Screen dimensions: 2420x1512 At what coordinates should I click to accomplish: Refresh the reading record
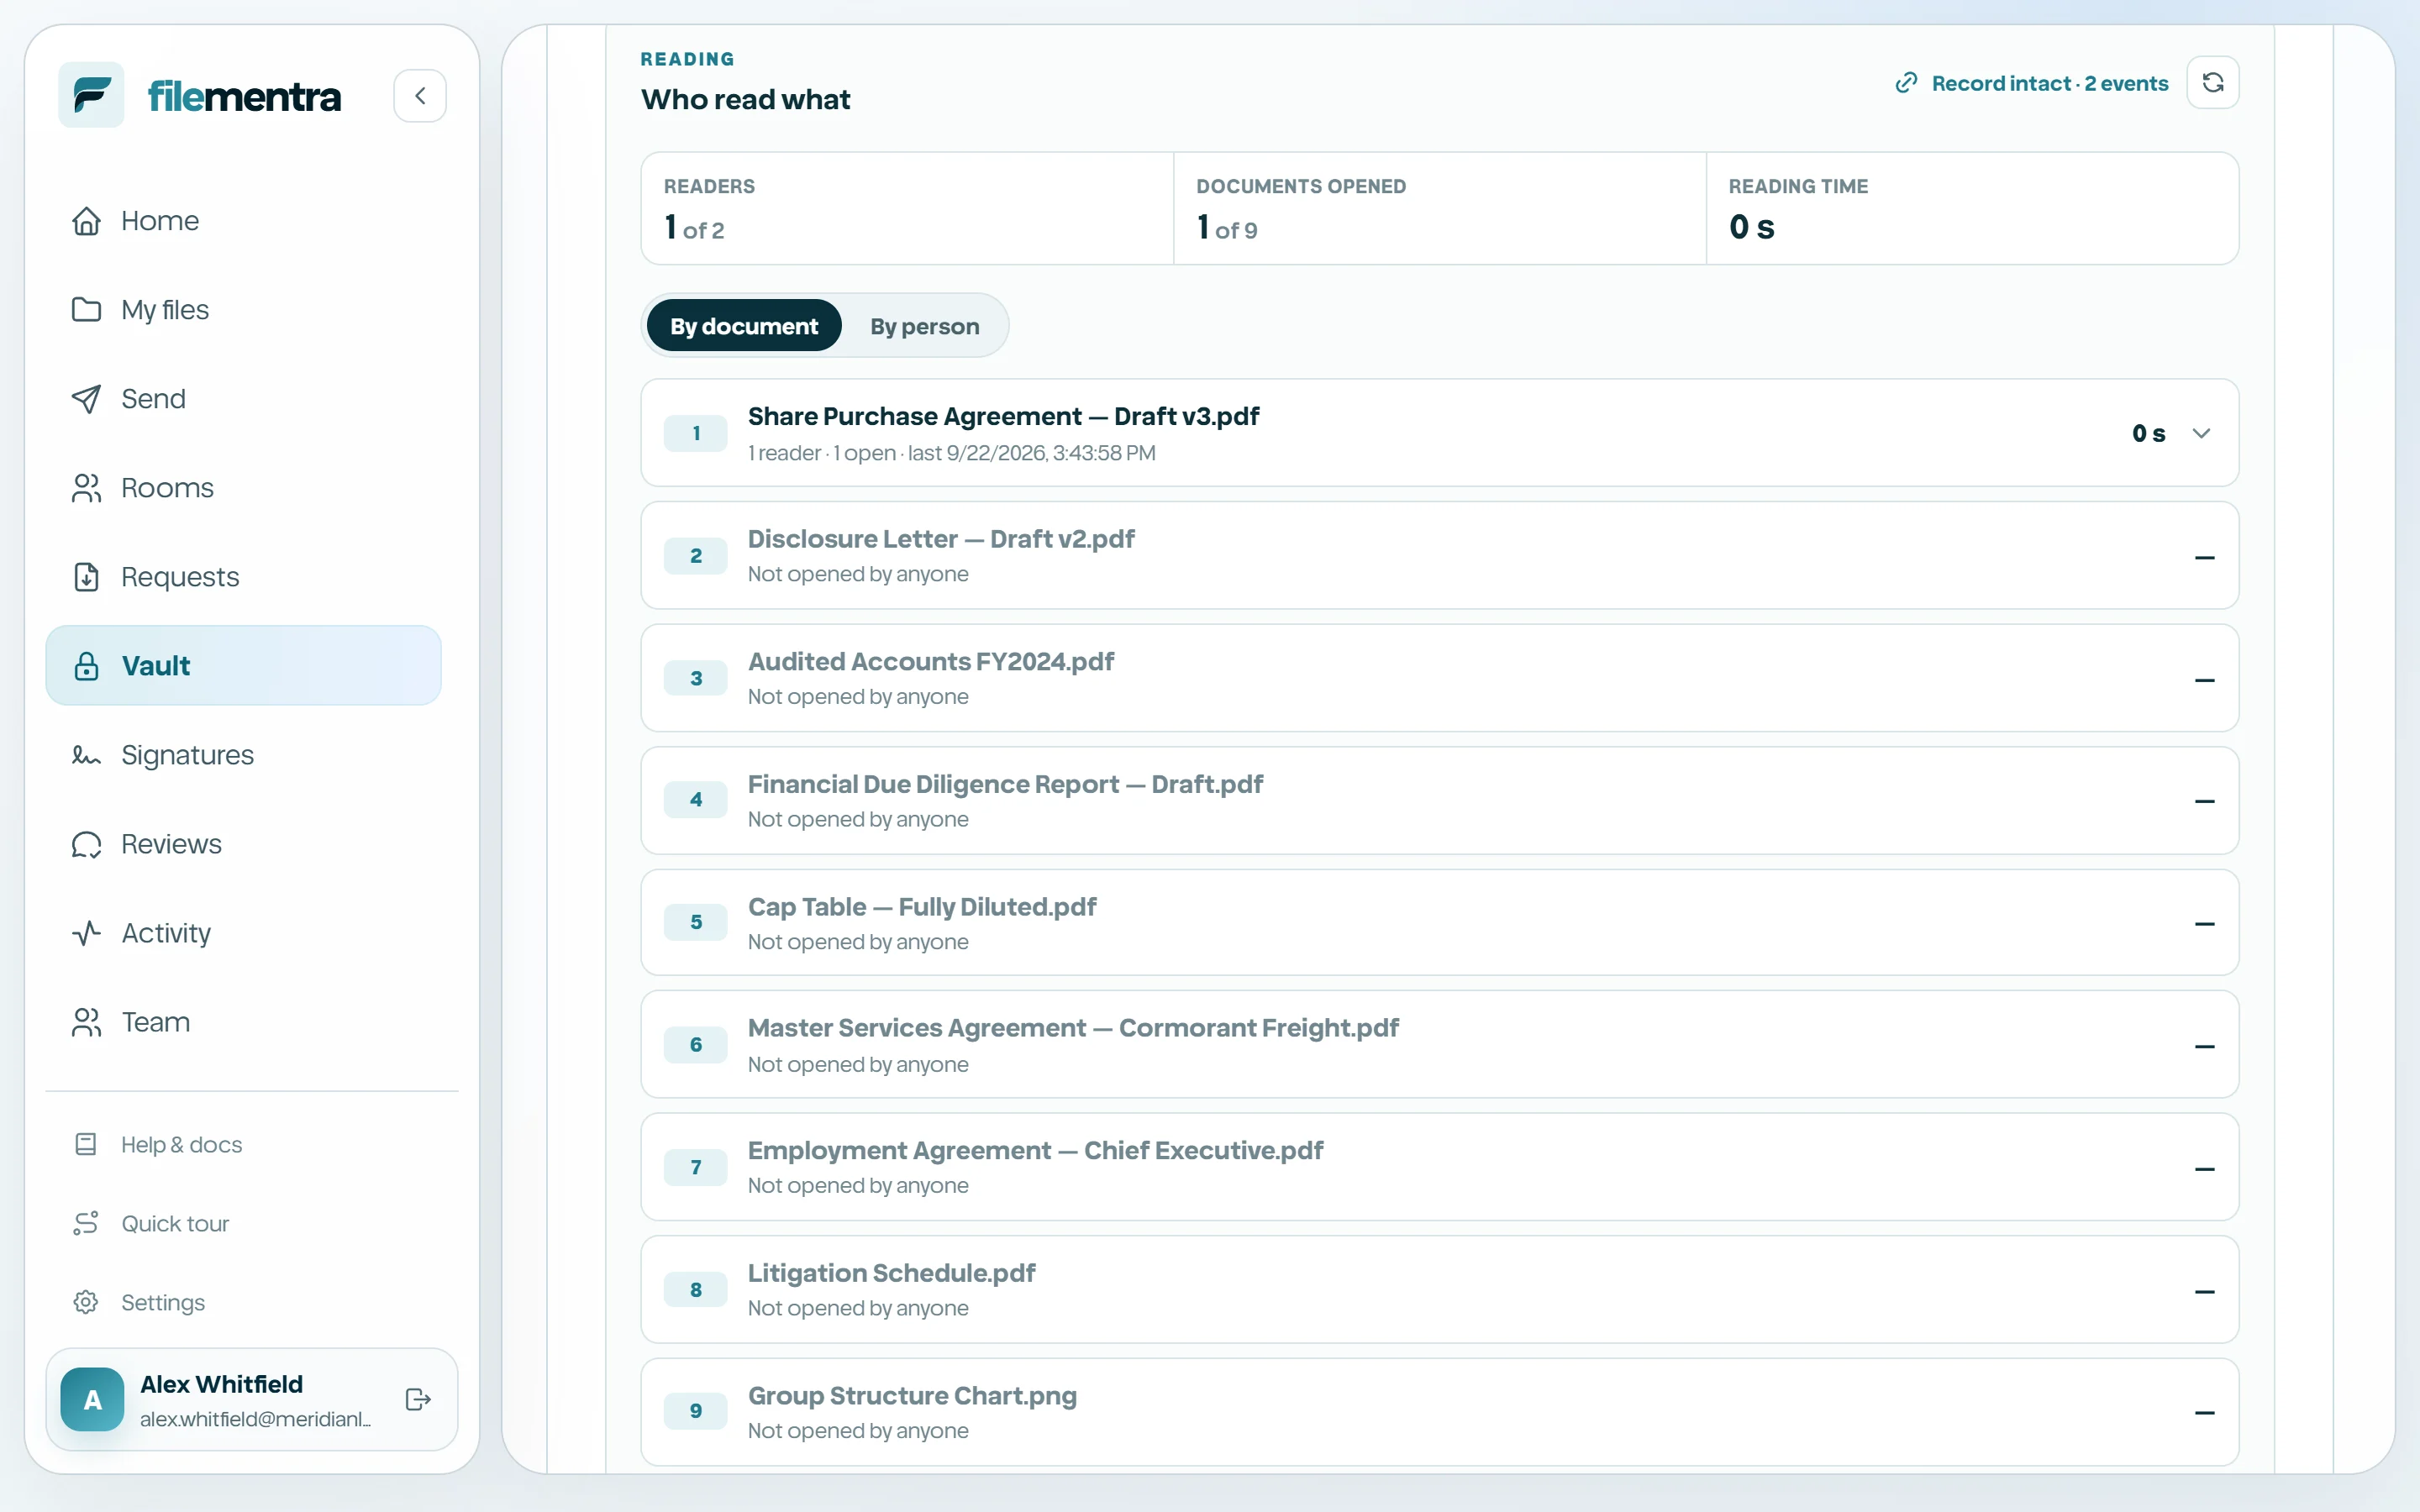[x=2213, y=83]
